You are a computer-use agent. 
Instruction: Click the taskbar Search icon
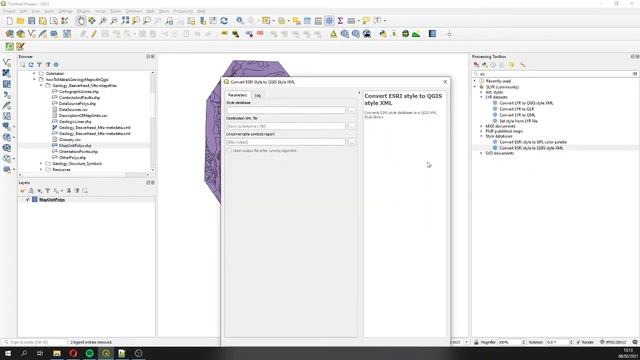coord(24,353)
